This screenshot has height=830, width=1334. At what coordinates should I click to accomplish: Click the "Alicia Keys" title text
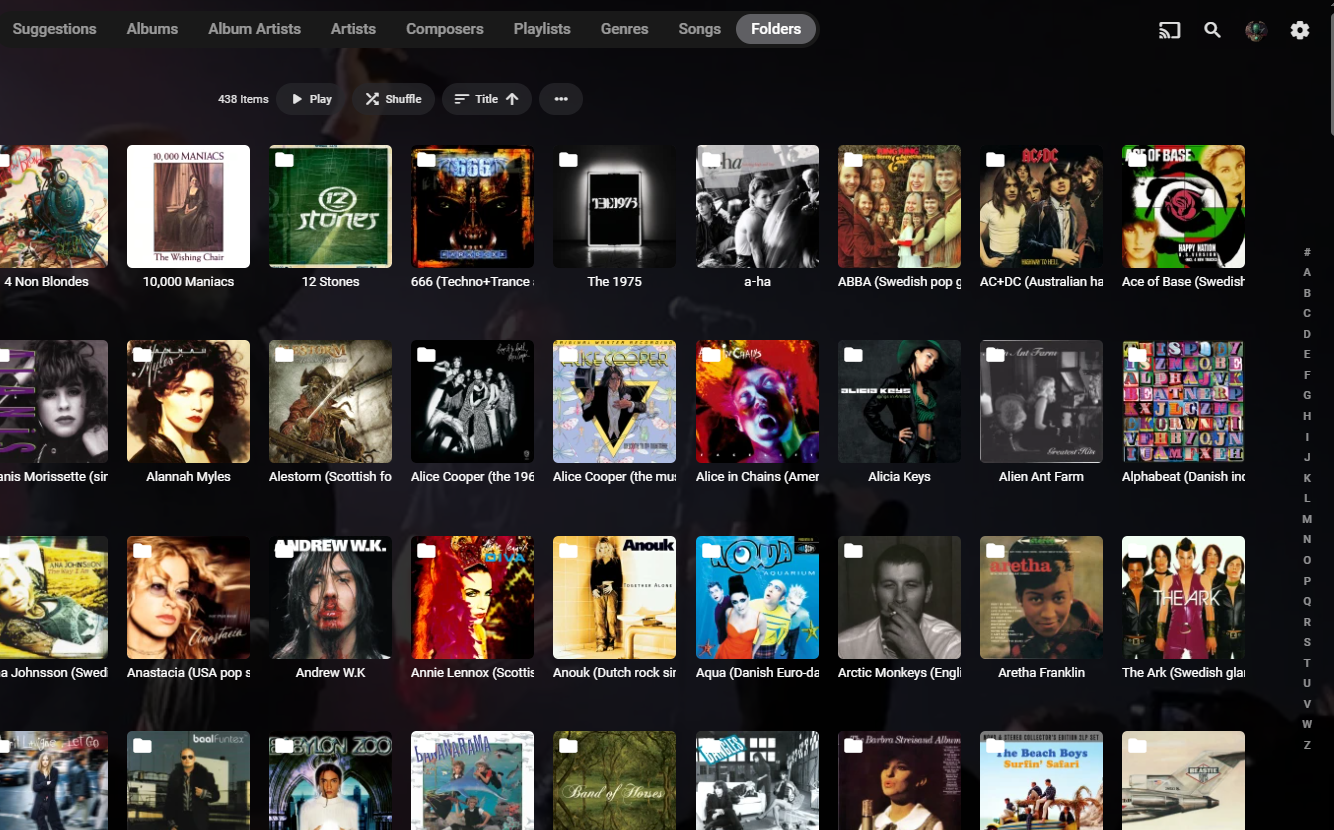coord(899,477)
